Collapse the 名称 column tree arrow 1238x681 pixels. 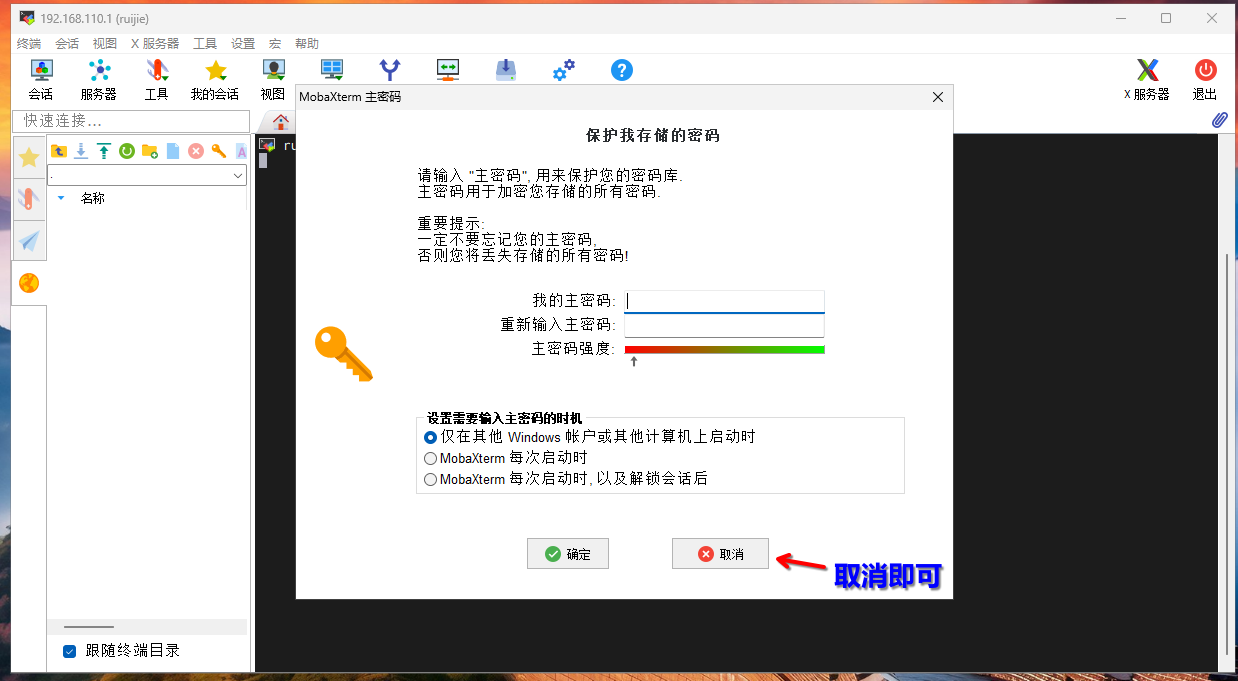(x=61, y=198)
